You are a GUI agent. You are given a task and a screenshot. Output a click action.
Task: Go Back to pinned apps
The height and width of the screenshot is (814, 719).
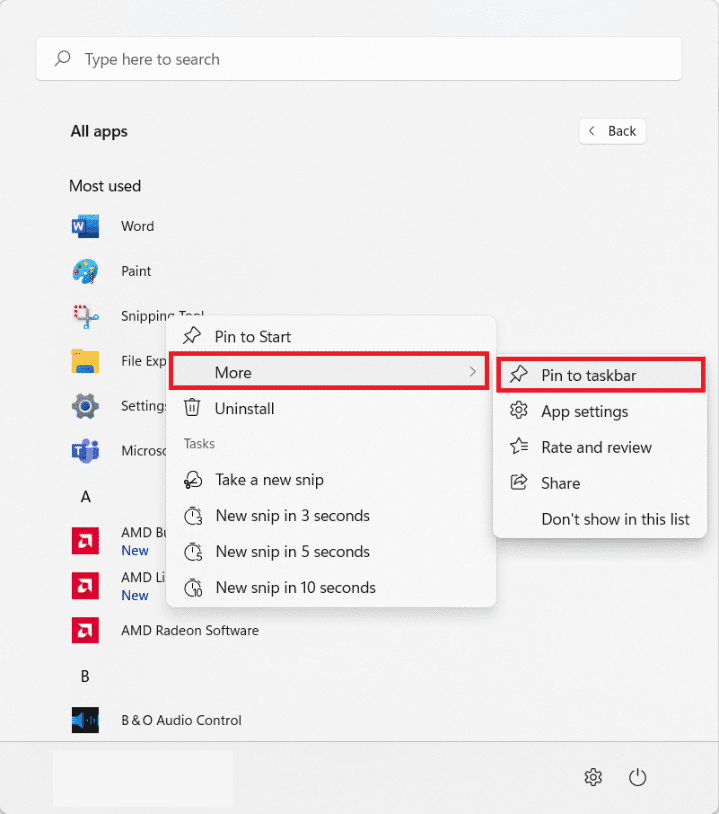[612, 131]
